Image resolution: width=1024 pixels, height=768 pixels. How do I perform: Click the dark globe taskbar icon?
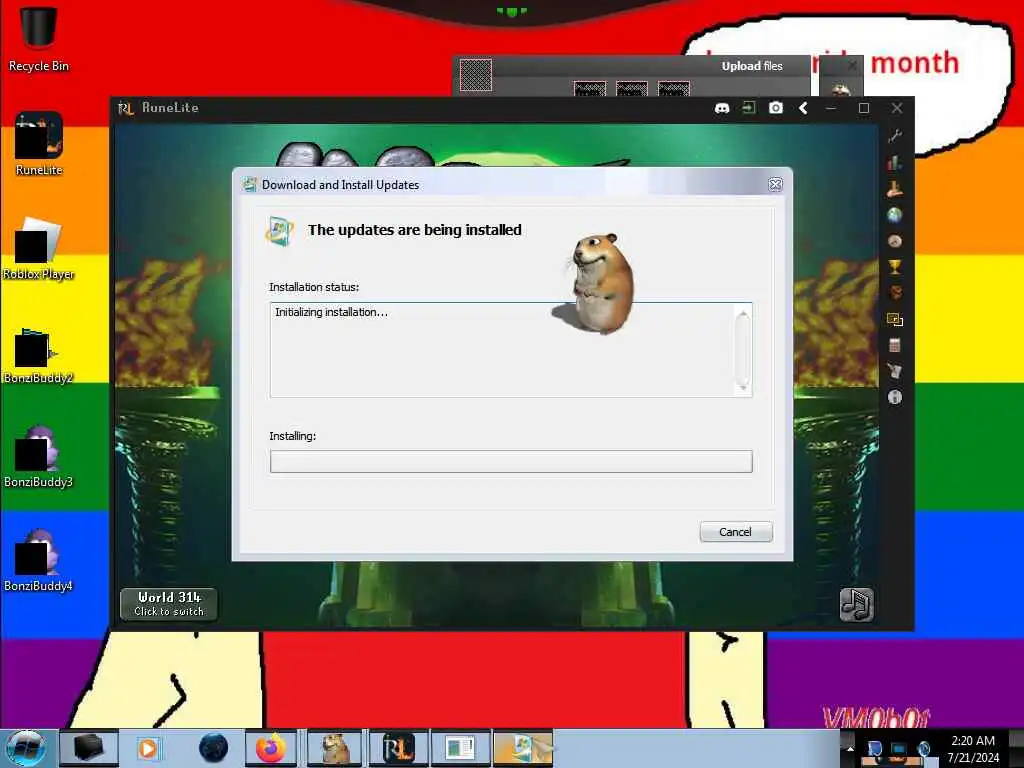coord(214,748)
